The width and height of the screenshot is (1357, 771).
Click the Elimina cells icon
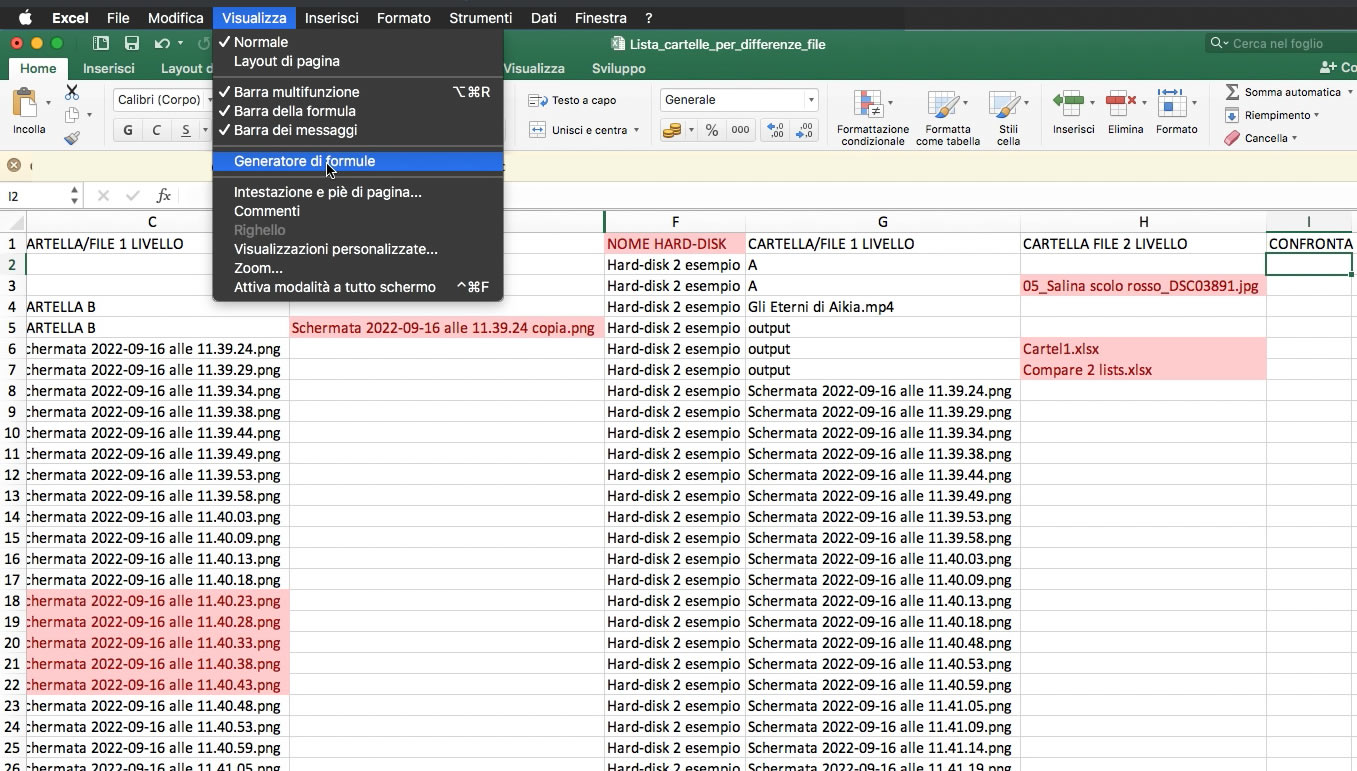point(1121,102)
